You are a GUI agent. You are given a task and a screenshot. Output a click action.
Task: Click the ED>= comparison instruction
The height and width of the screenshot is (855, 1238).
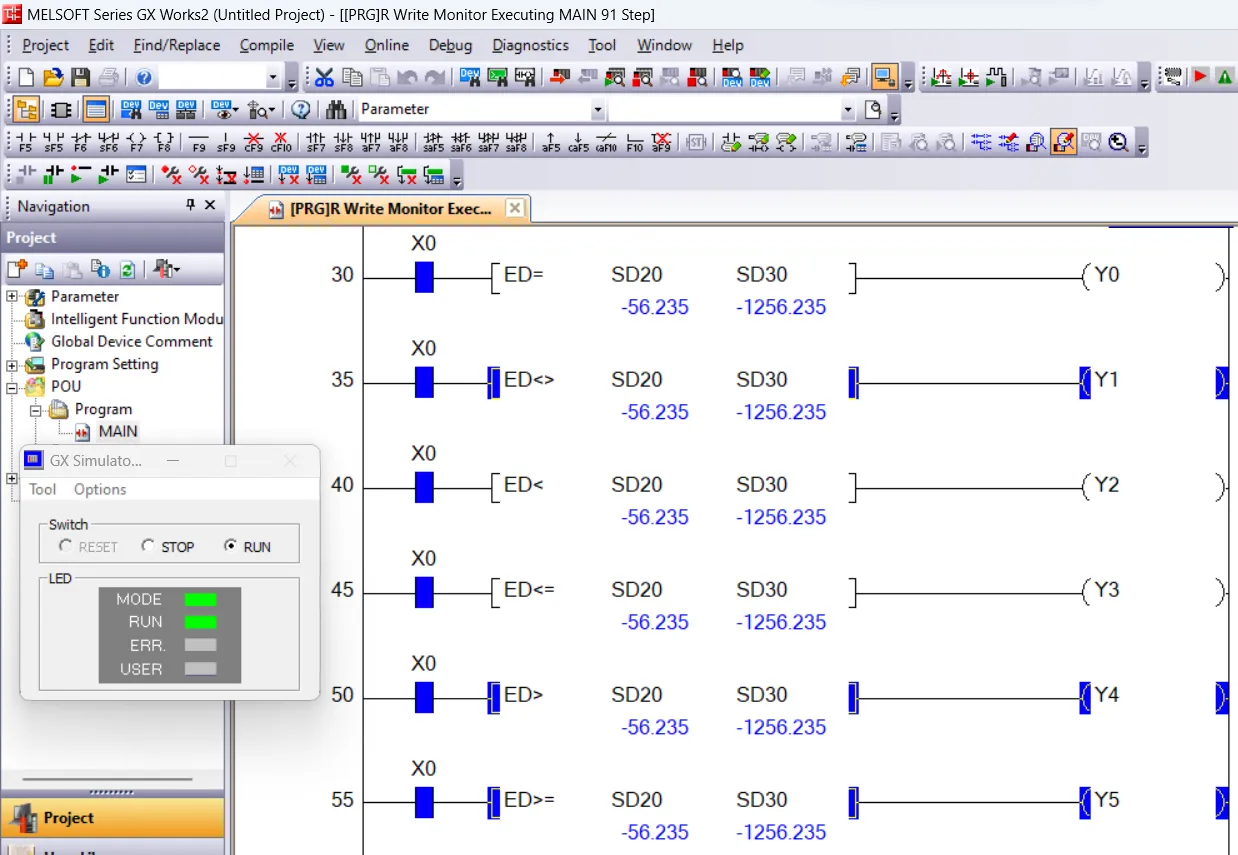coord(529,800)
